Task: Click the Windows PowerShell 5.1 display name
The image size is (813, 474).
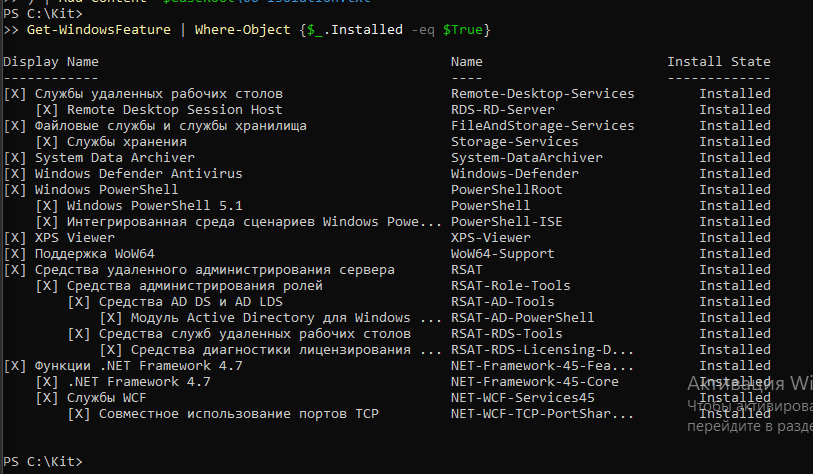Action: [155, 206]
